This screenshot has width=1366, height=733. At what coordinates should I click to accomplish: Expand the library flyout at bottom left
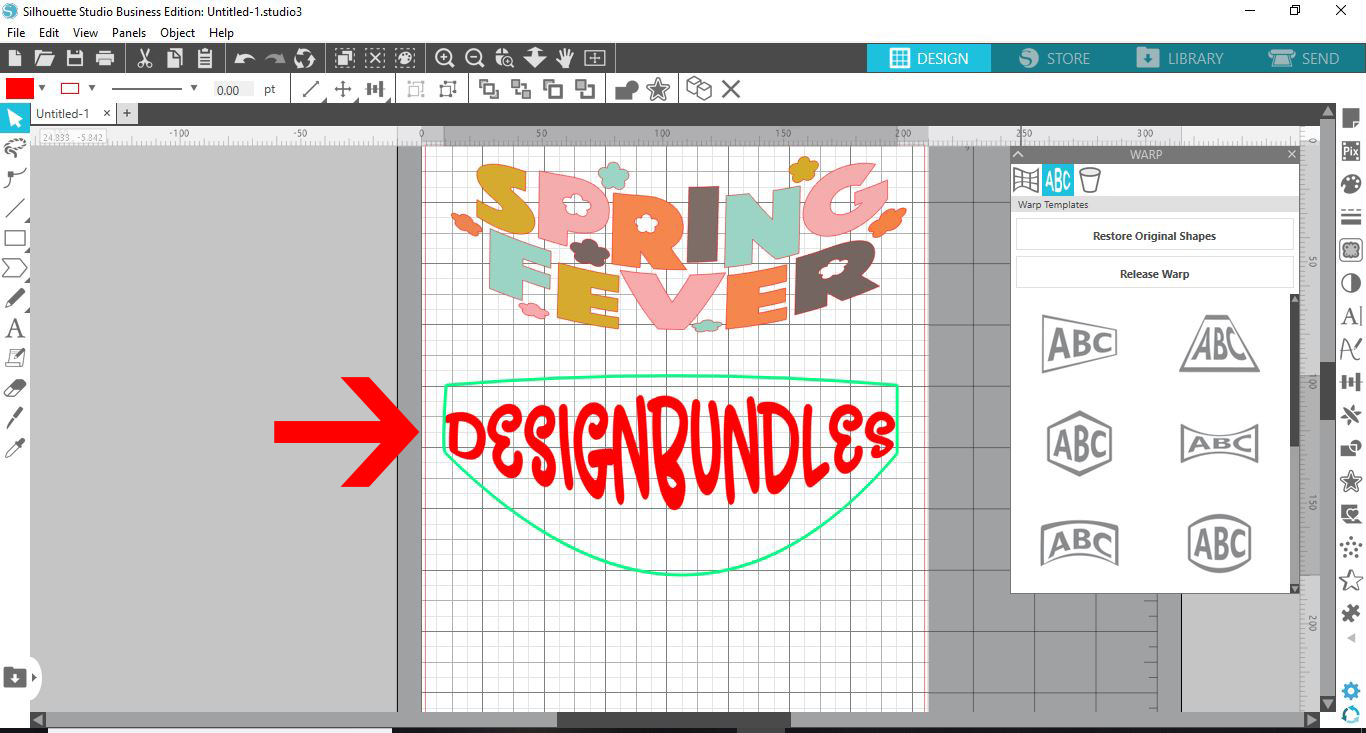pos(35,677)
